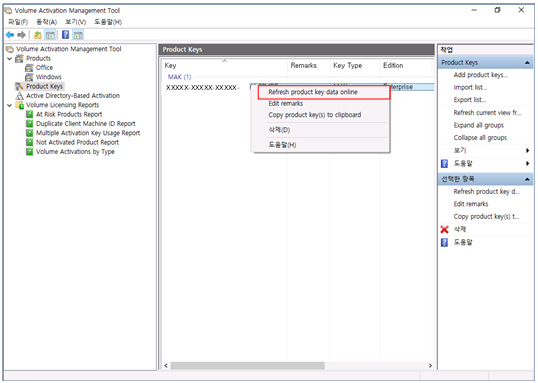Click the blue Help toolbar icon

pos(65,35)
